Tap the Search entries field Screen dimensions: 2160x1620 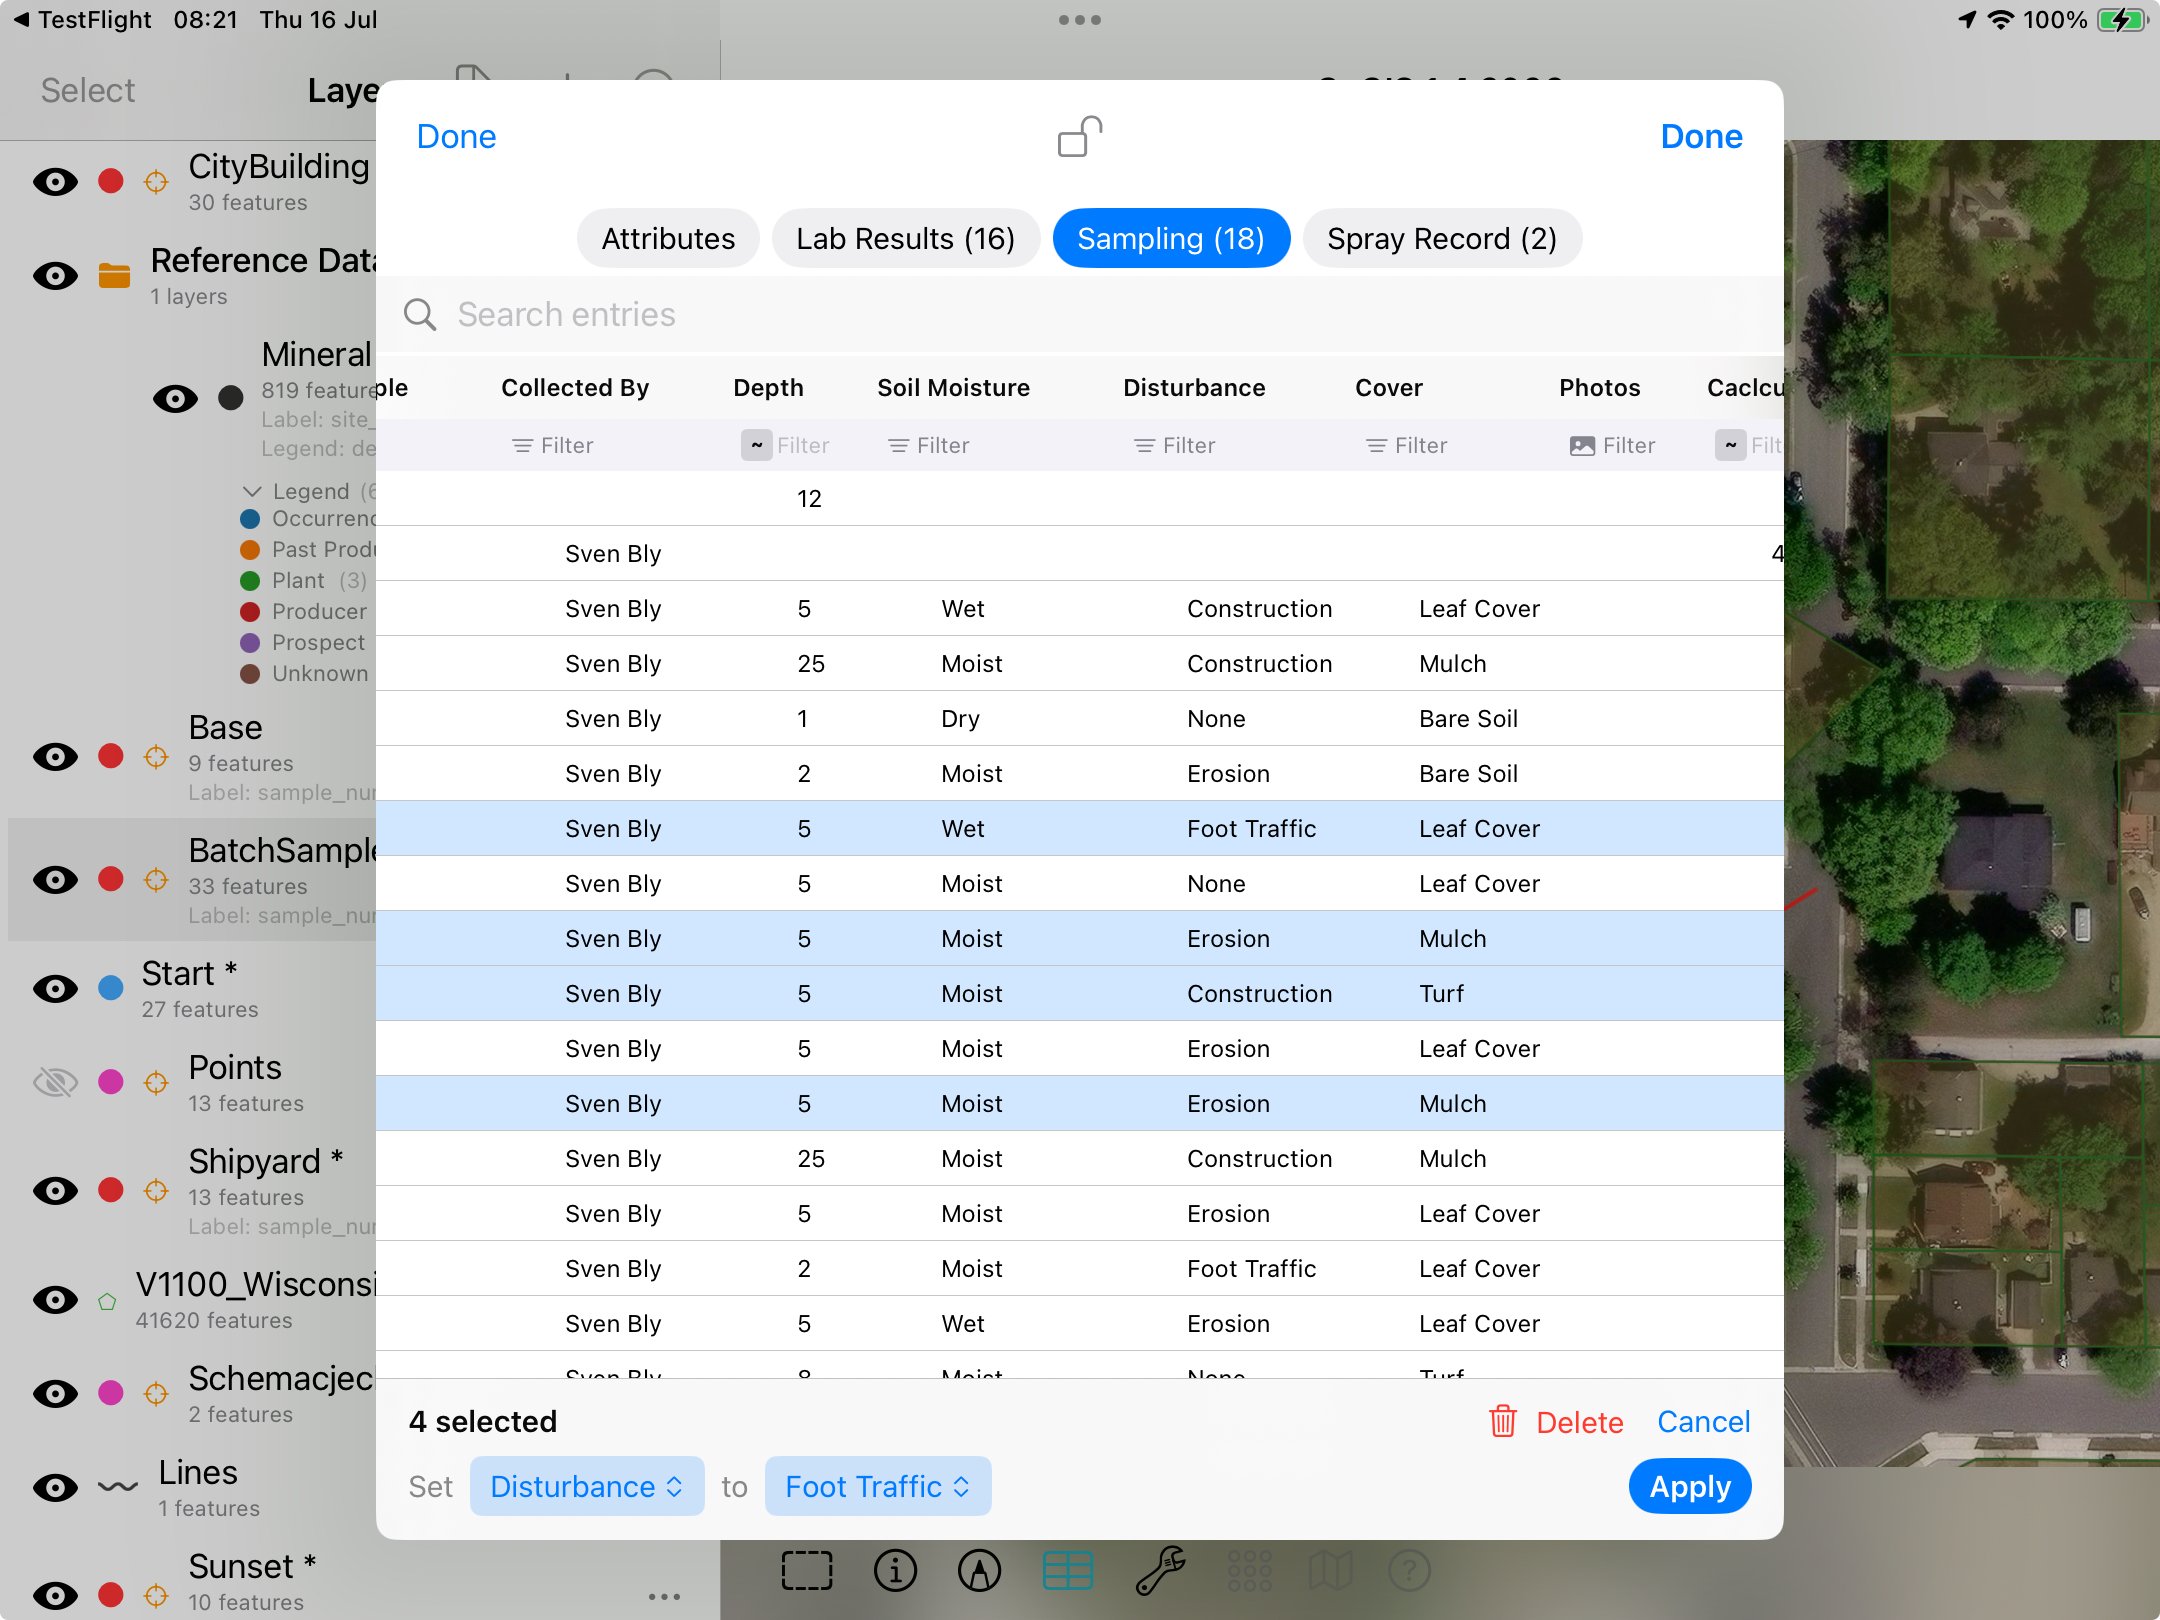pos(1080,315)
